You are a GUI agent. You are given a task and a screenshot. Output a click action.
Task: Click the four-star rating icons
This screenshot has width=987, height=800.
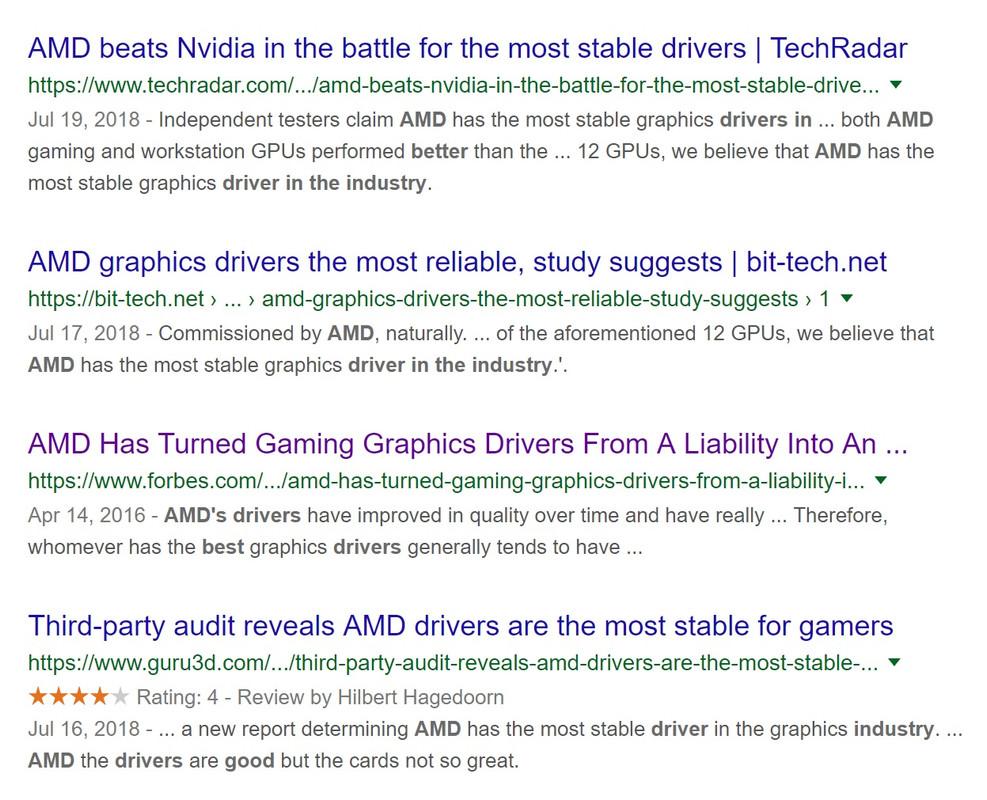pos(79,697)
